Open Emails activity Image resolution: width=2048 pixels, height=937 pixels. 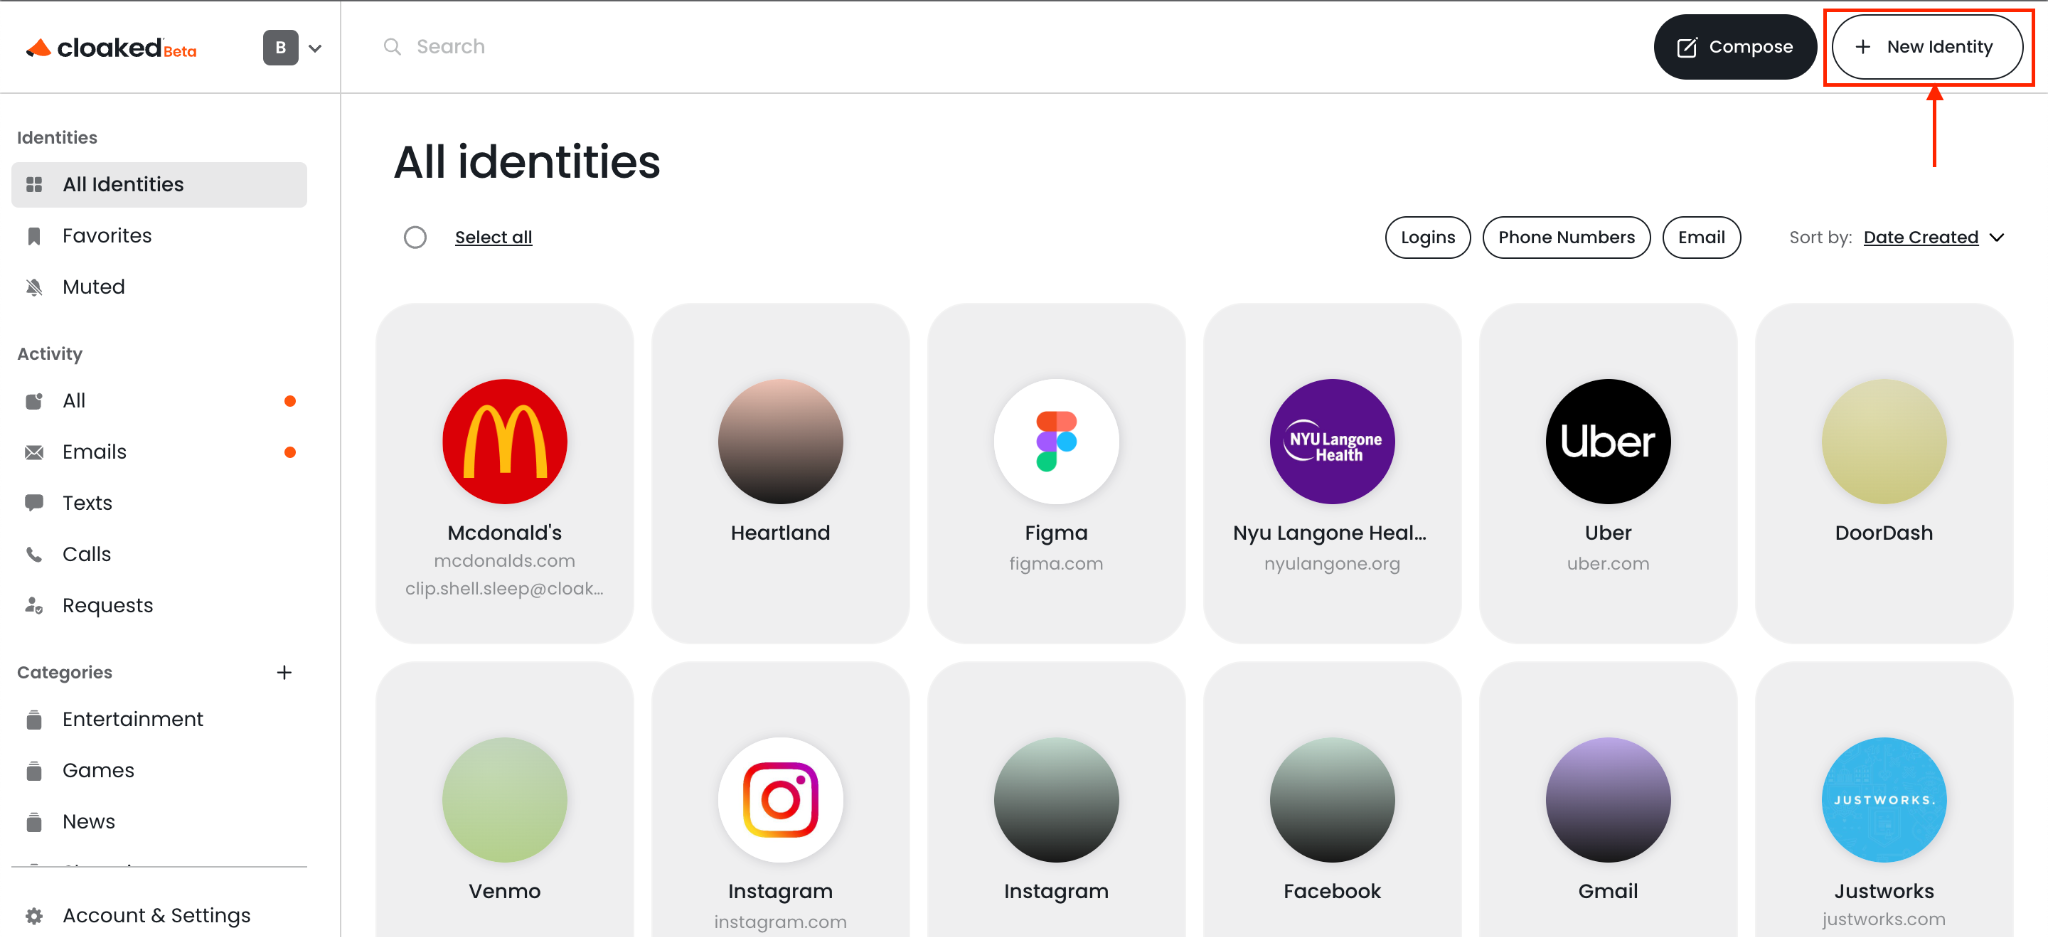click(159, 452)
